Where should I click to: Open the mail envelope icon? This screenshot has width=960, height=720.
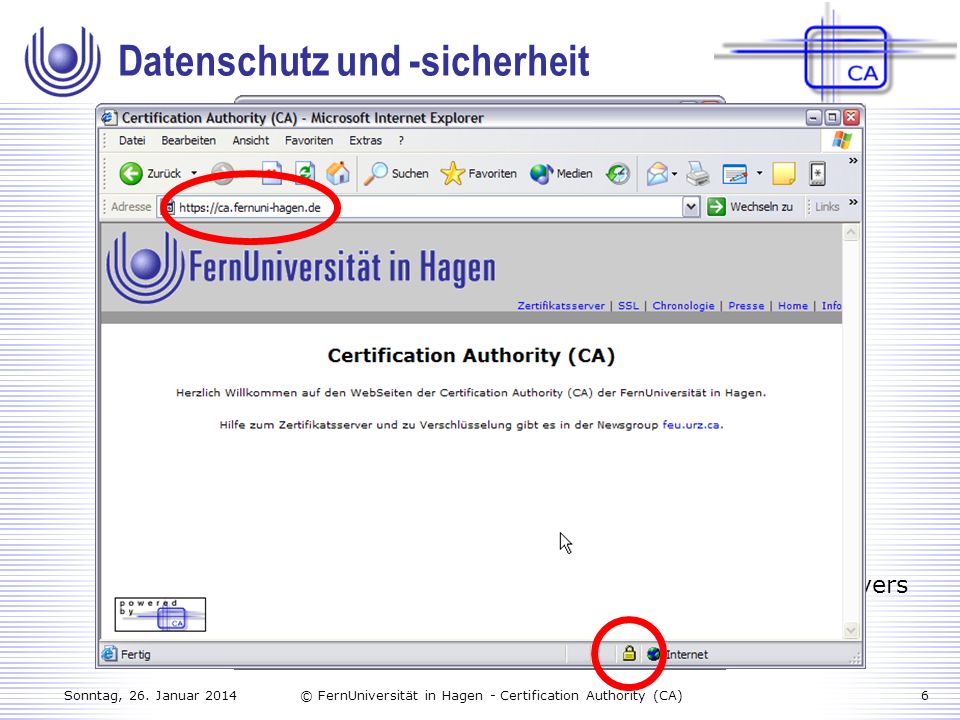(657, 174)
